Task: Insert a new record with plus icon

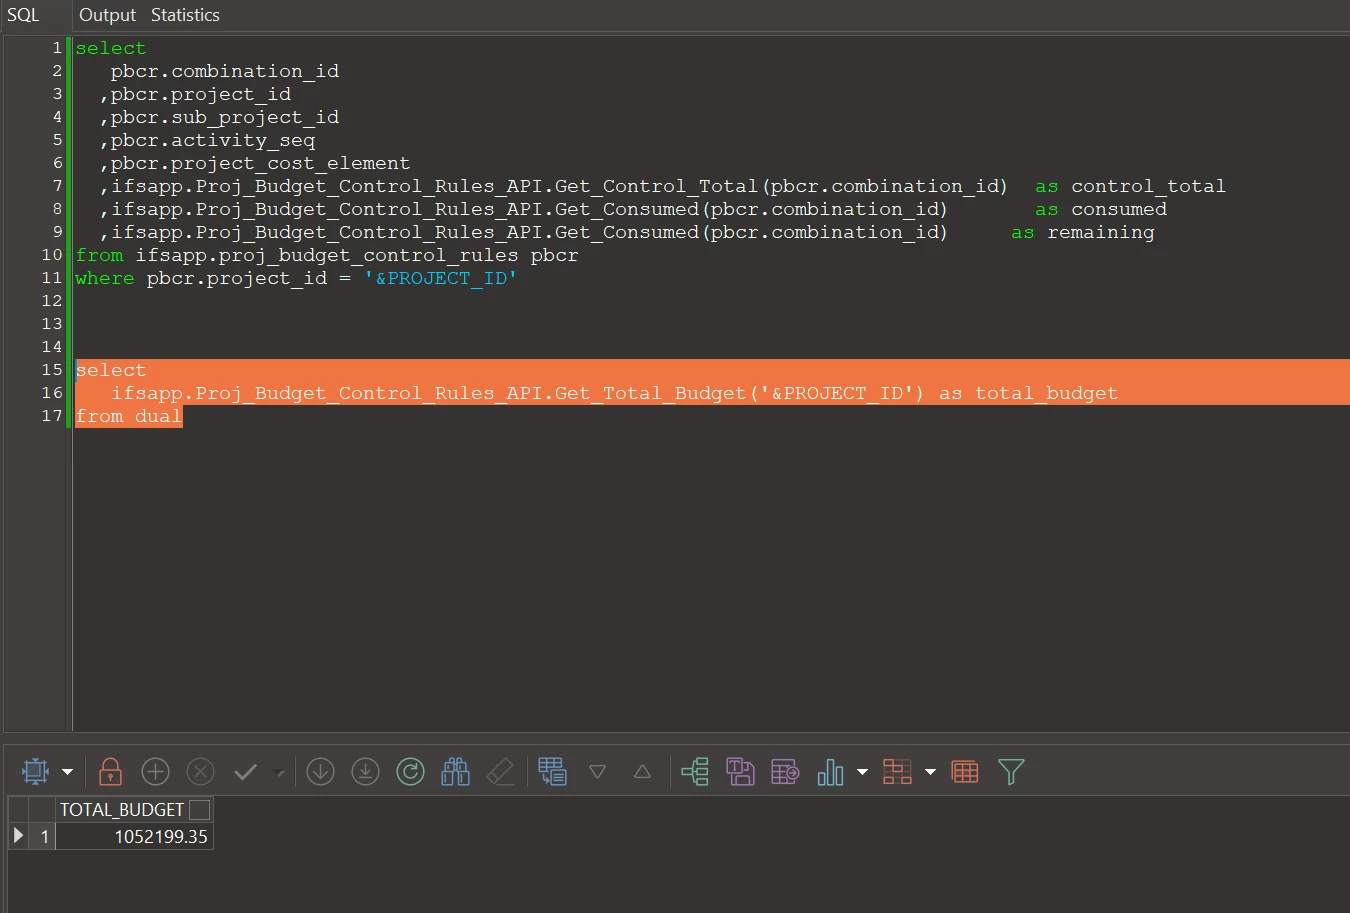Action: click(x=155, y=772)
